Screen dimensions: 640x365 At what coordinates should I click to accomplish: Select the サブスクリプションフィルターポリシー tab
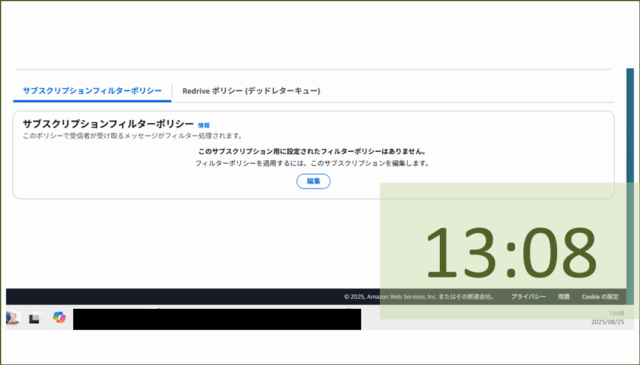(x=92, y=91)
